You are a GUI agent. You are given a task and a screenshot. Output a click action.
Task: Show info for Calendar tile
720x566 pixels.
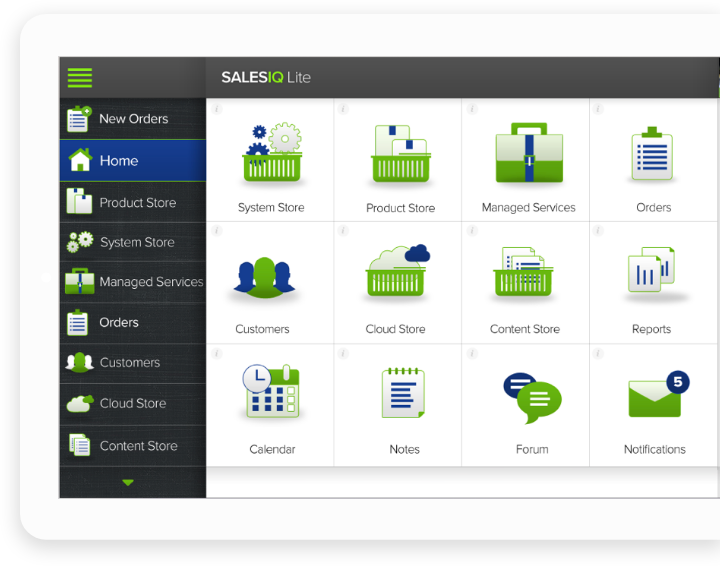(217, 353)
